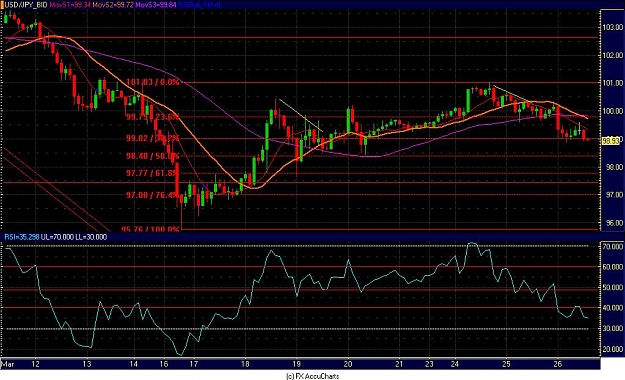The height and width of the screenshot is (380, 625).
Task: Select the MovS2=99.72 indicator label
Action: 114,5
